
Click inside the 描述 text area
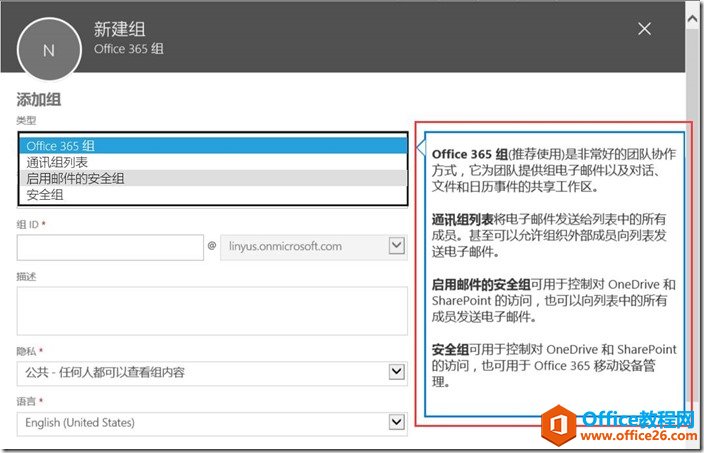pos(212,311)
